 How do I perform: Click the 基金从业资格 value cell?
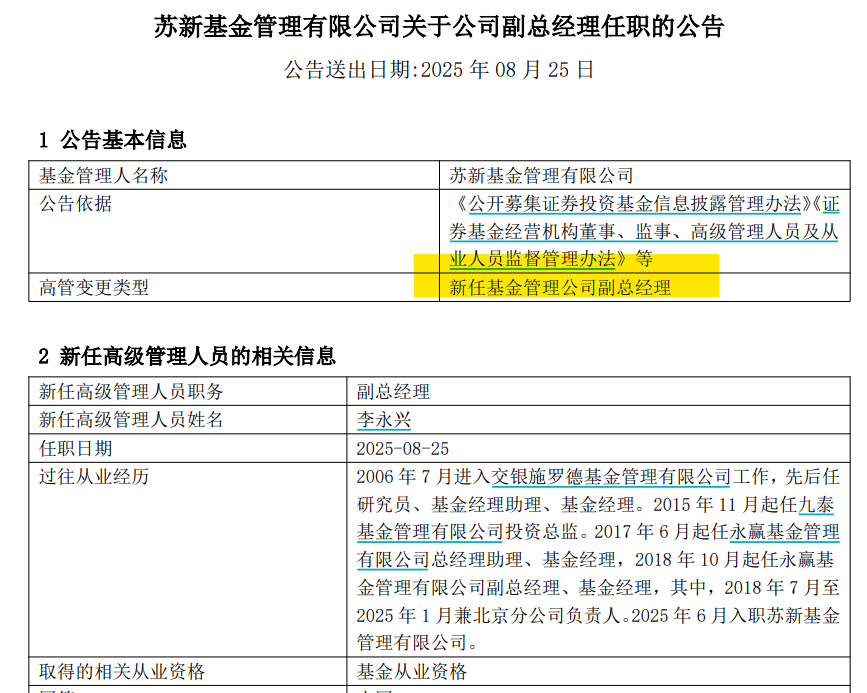598,671
